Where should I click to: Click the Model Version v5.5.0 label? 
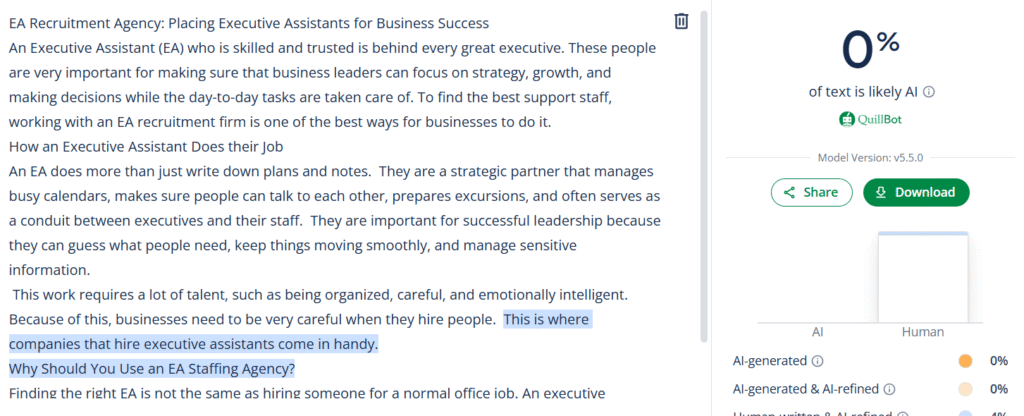click(871, 157)
